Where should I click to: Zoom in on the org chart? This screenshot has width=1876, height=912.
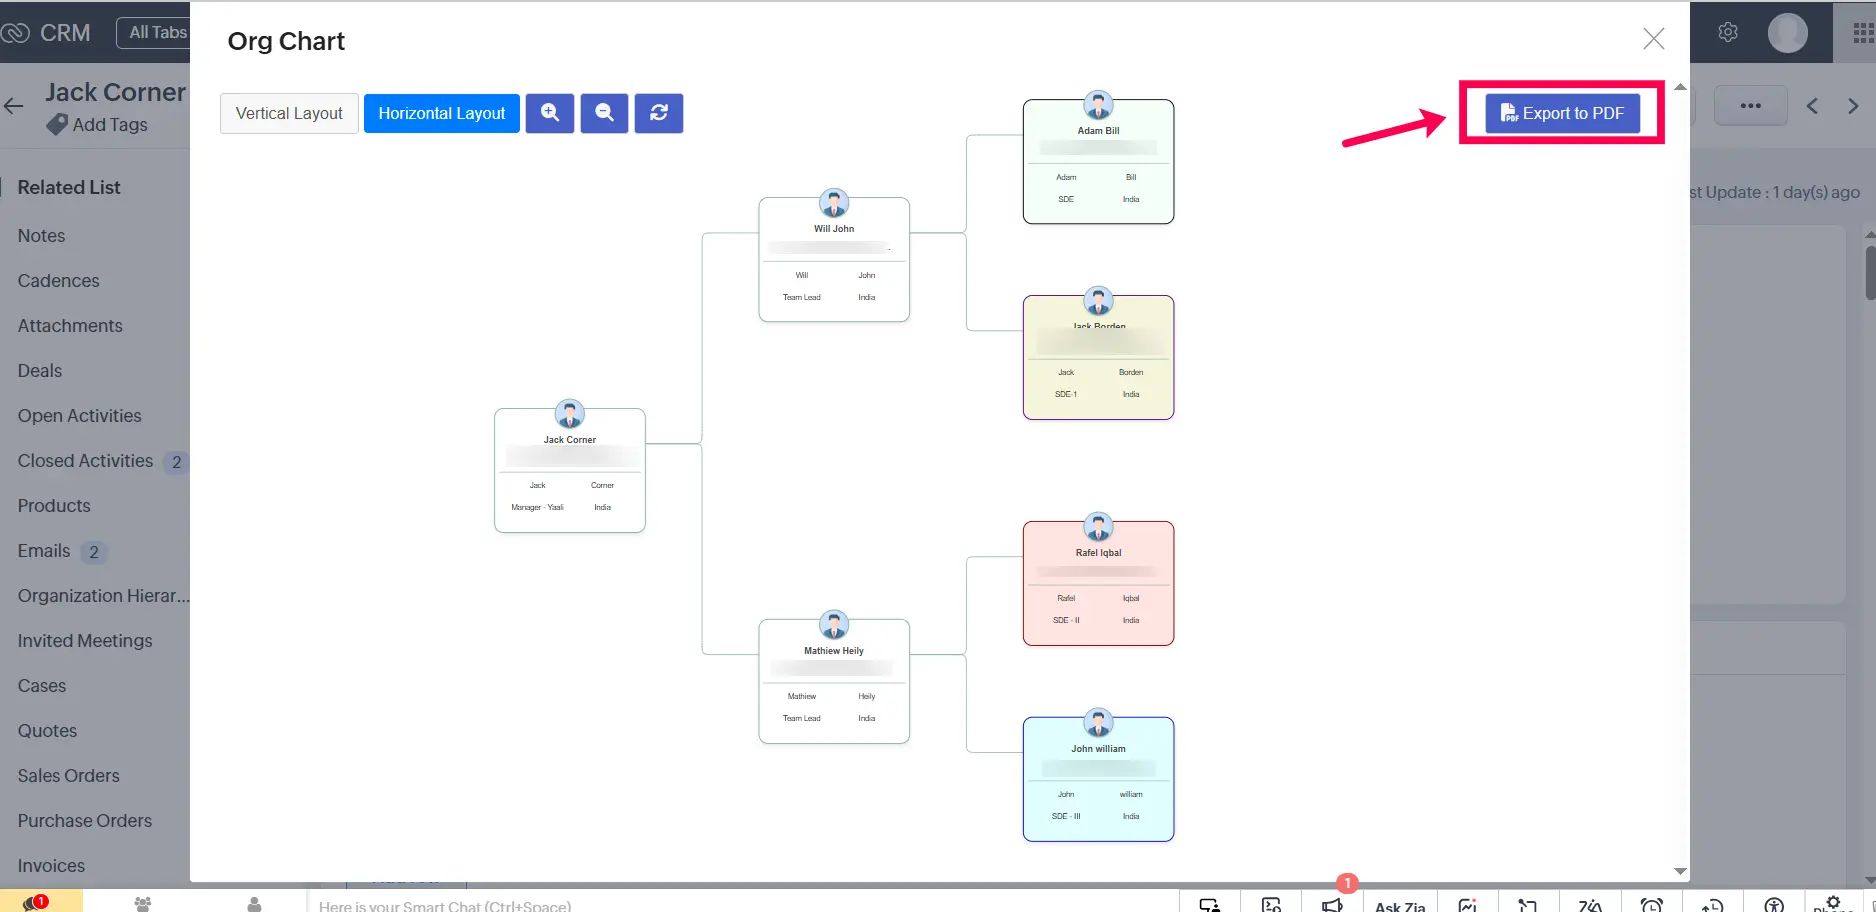pos(549,113)
